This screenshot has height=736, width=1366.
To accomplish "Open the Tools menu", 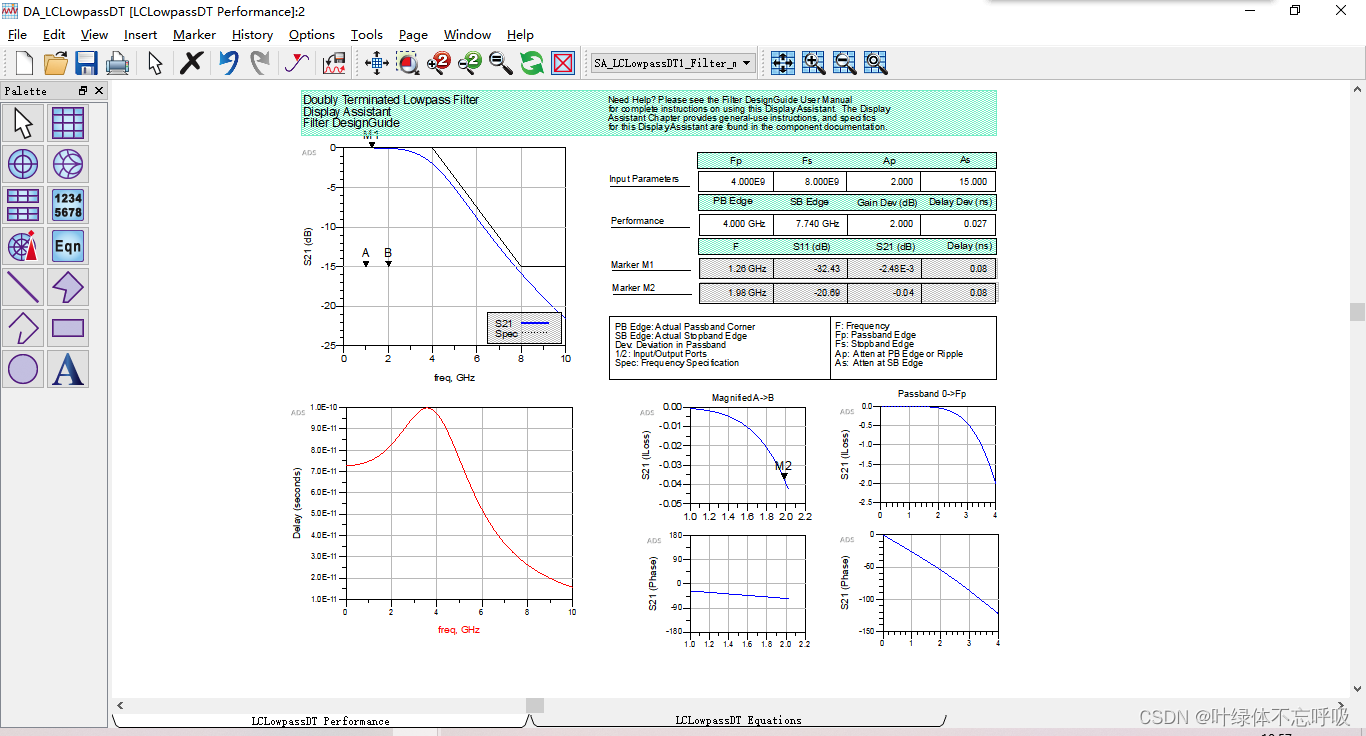I will point(366,34).
